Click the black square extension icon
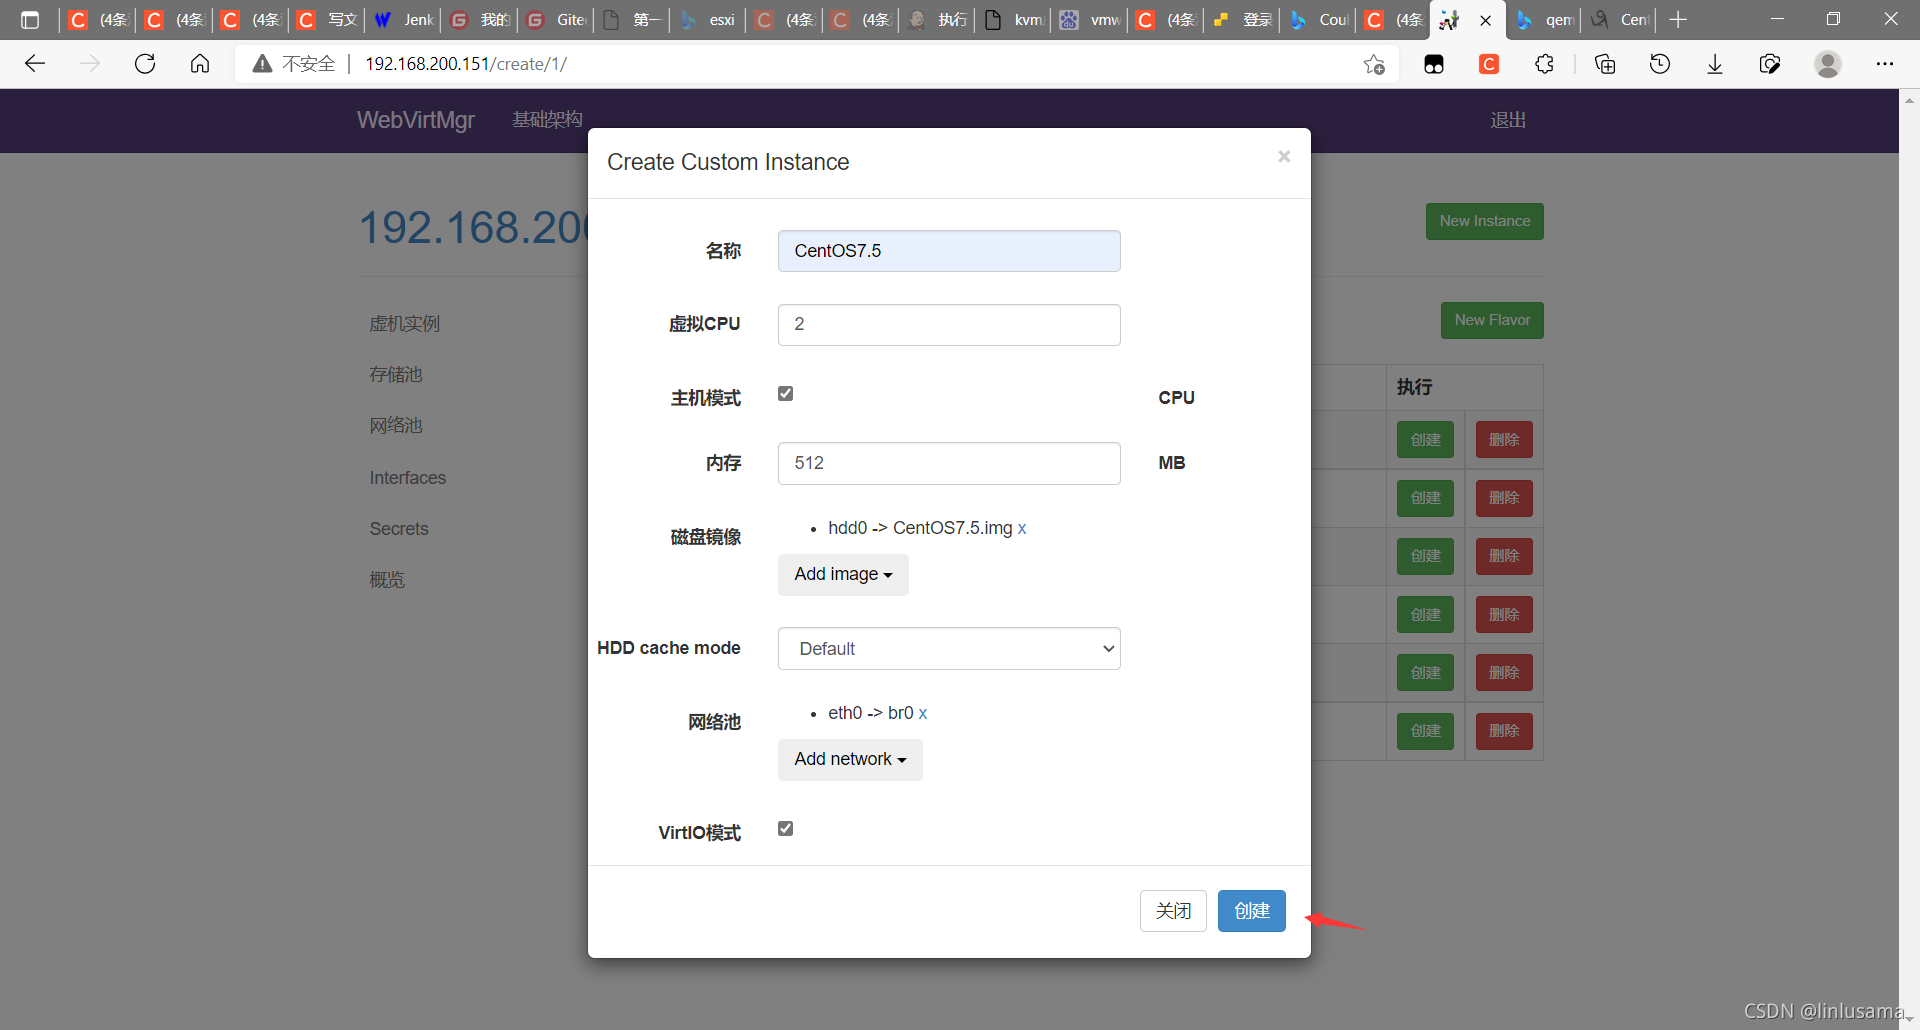 tap(1434, 64)
